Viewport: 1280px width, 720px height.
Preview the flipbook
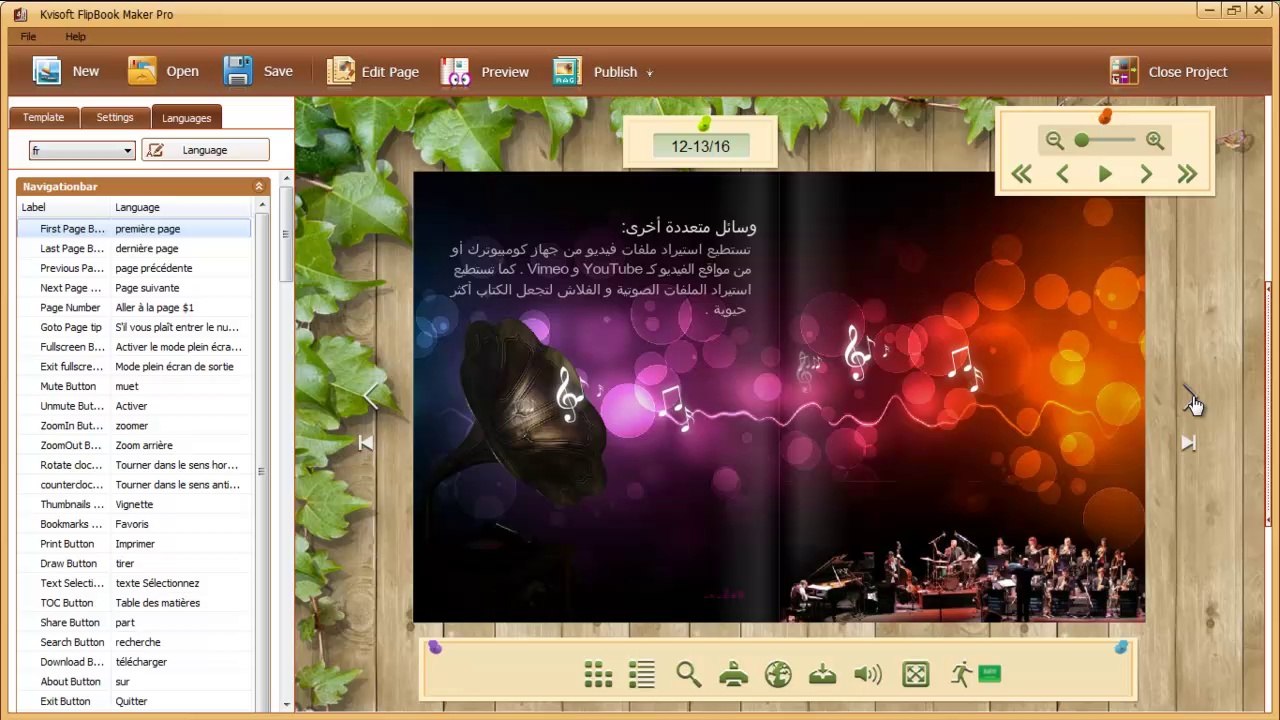pyautogui.click(x=485, y=71)
